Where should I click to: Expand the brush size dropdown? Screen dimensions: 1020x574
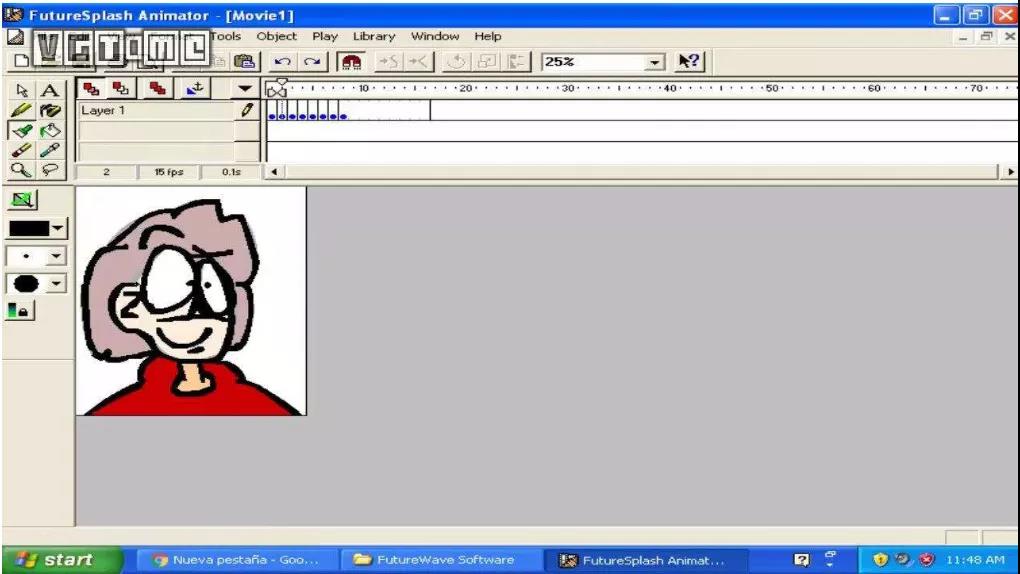click(x=56, y=256)
